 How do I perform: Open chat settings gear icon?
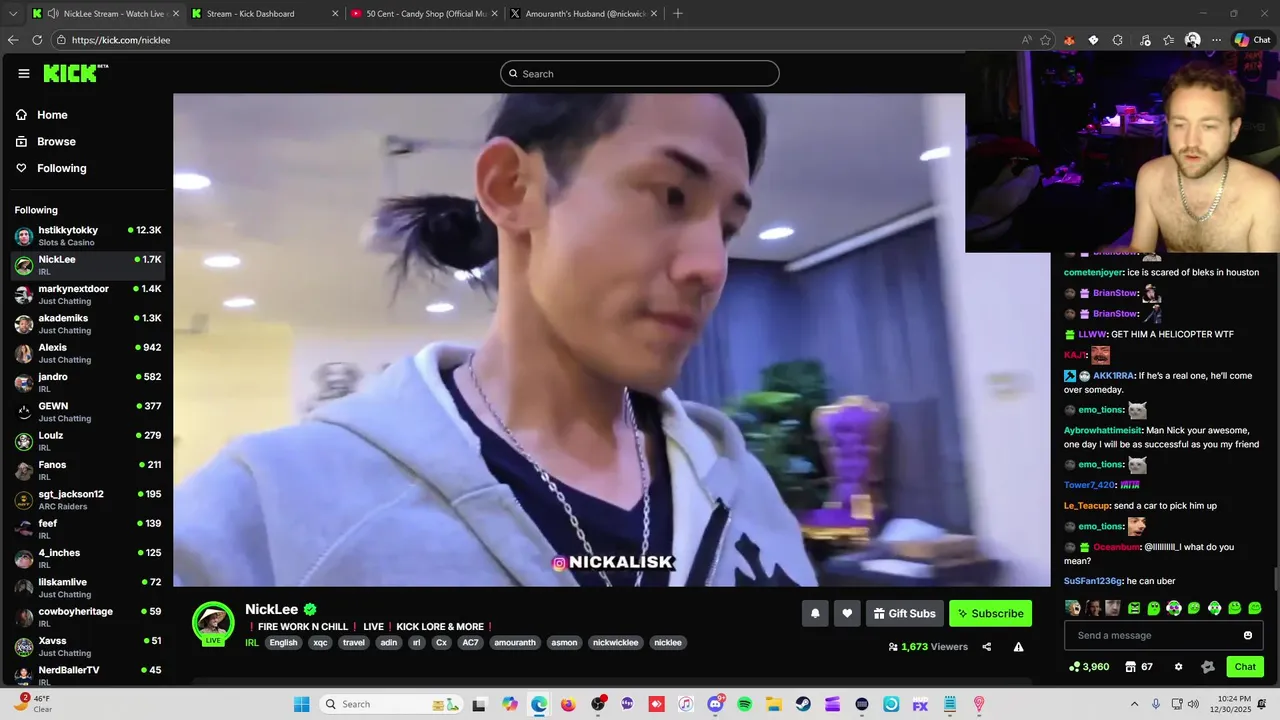tap(1178, 667)
